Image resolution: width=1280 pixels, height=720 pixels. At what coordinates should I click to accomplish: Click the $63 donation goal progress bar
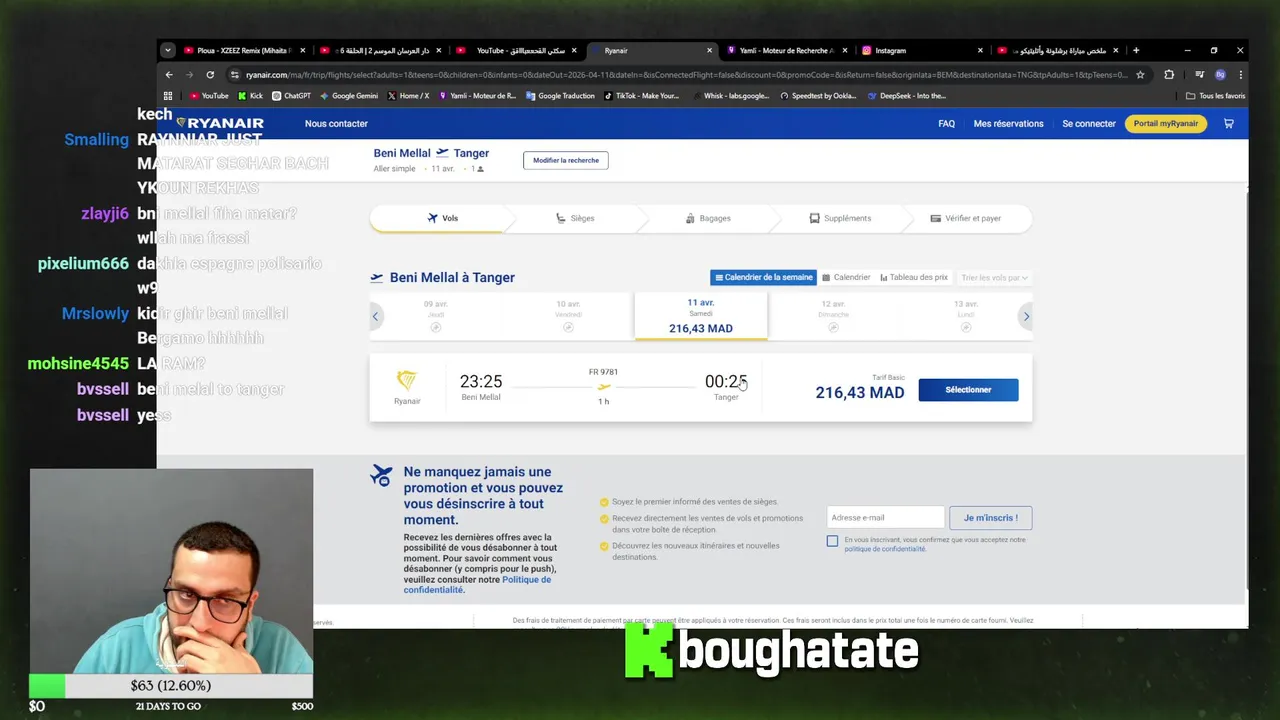coord(171,686)
